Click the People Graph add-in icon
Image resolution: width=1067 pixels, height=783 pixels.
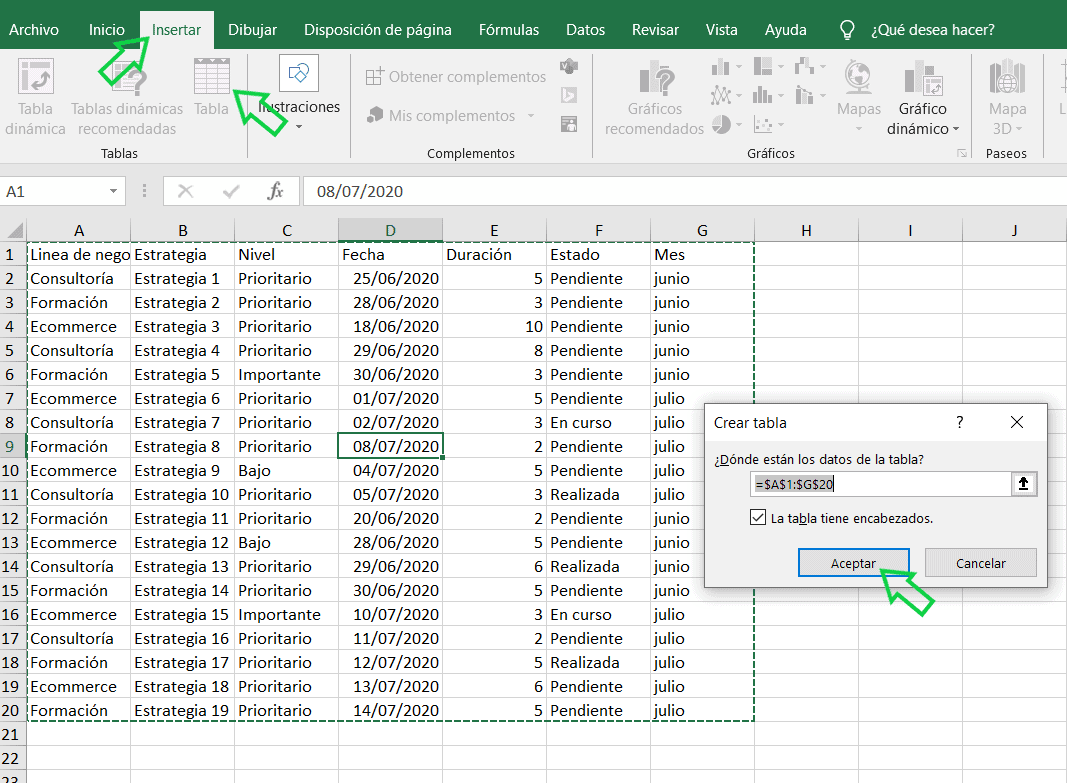569,124
